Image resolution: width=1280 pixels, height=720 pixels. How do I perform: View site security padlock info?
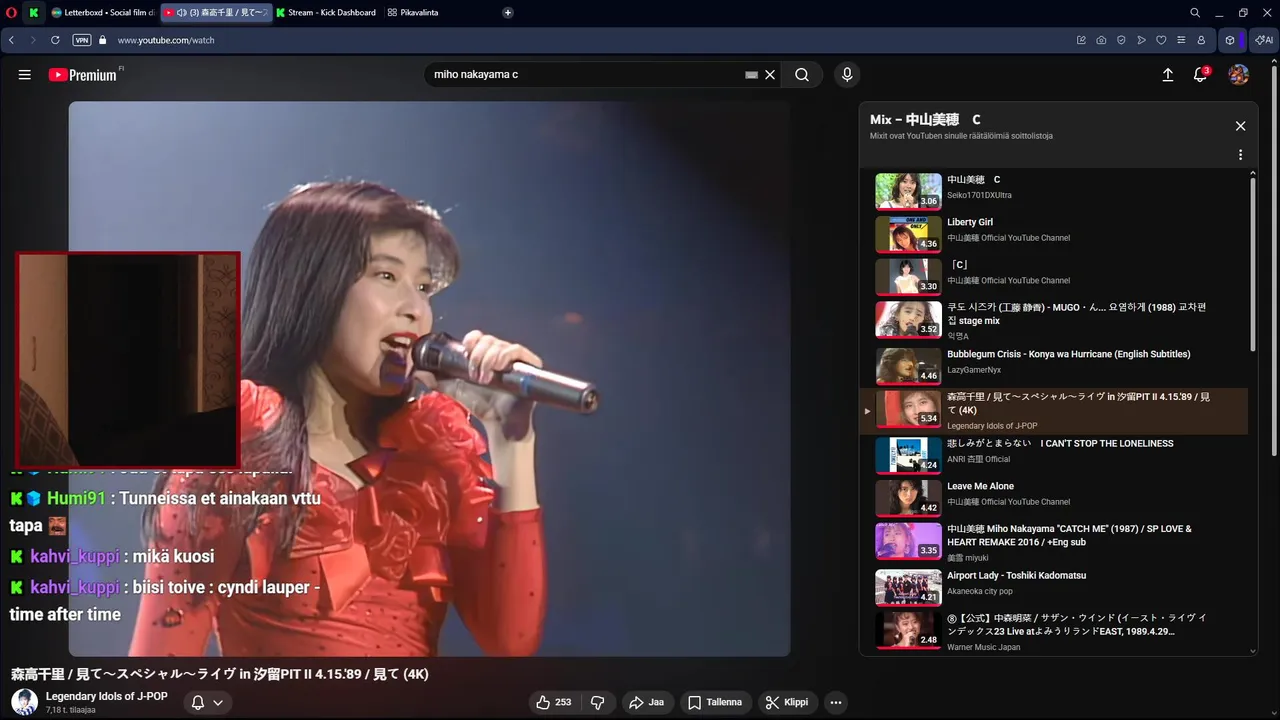pos(102,40)
